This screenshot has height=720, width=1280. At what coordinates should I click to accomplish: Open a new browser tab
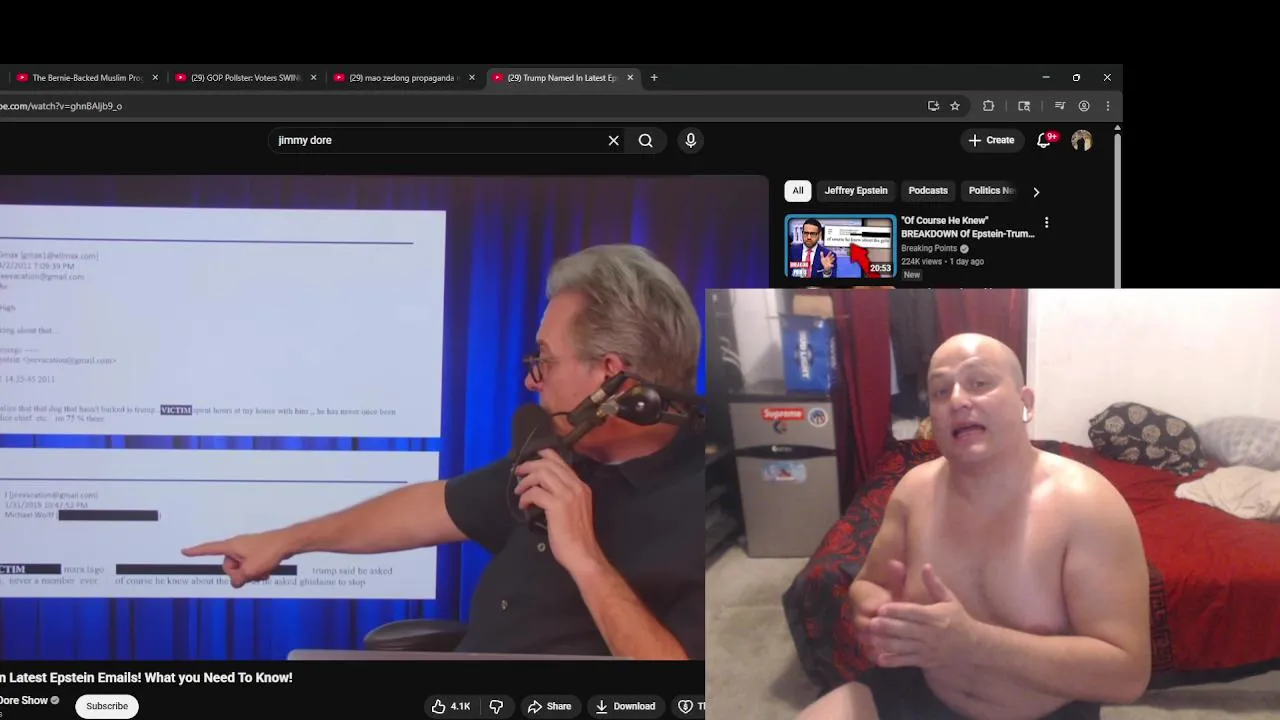(654, 77)
